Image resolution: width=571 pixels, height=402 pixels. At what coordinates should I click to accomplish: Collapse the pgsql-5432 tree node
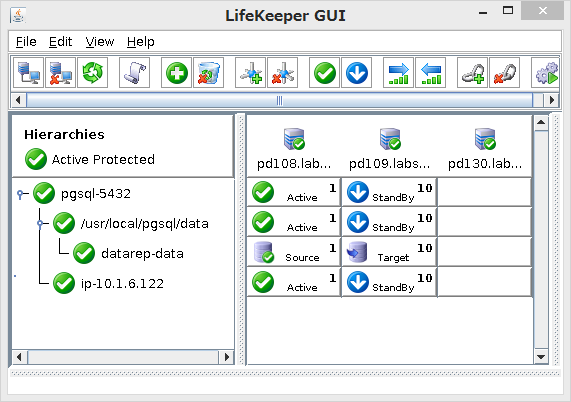(20, 194)
